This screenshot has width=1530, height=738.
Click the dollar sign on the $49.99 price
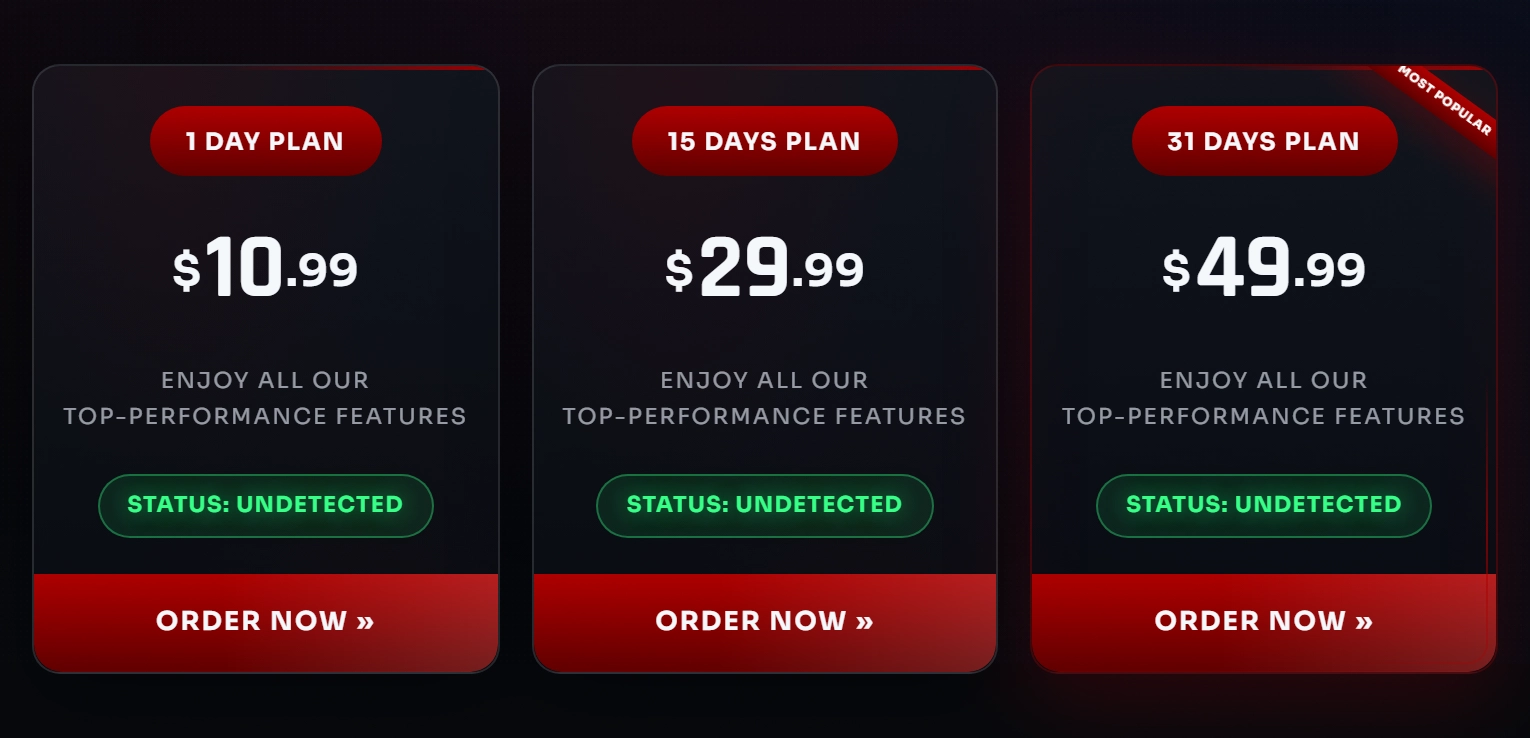(x=1176, y=270)
